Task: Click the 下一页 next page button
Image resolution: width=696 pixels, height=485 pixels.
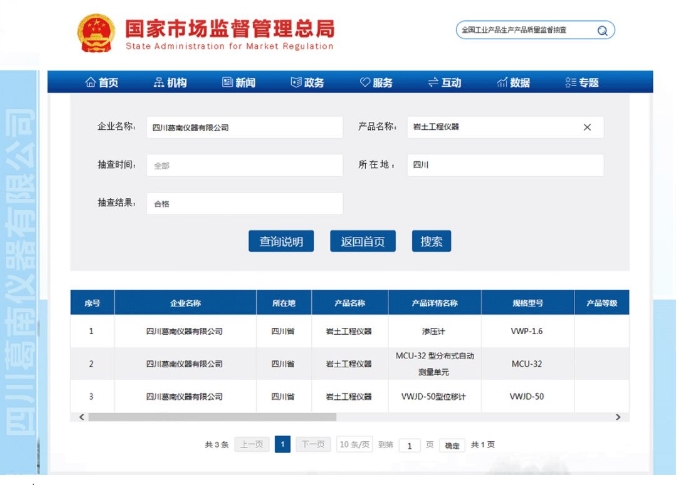Action: [313, 444]
